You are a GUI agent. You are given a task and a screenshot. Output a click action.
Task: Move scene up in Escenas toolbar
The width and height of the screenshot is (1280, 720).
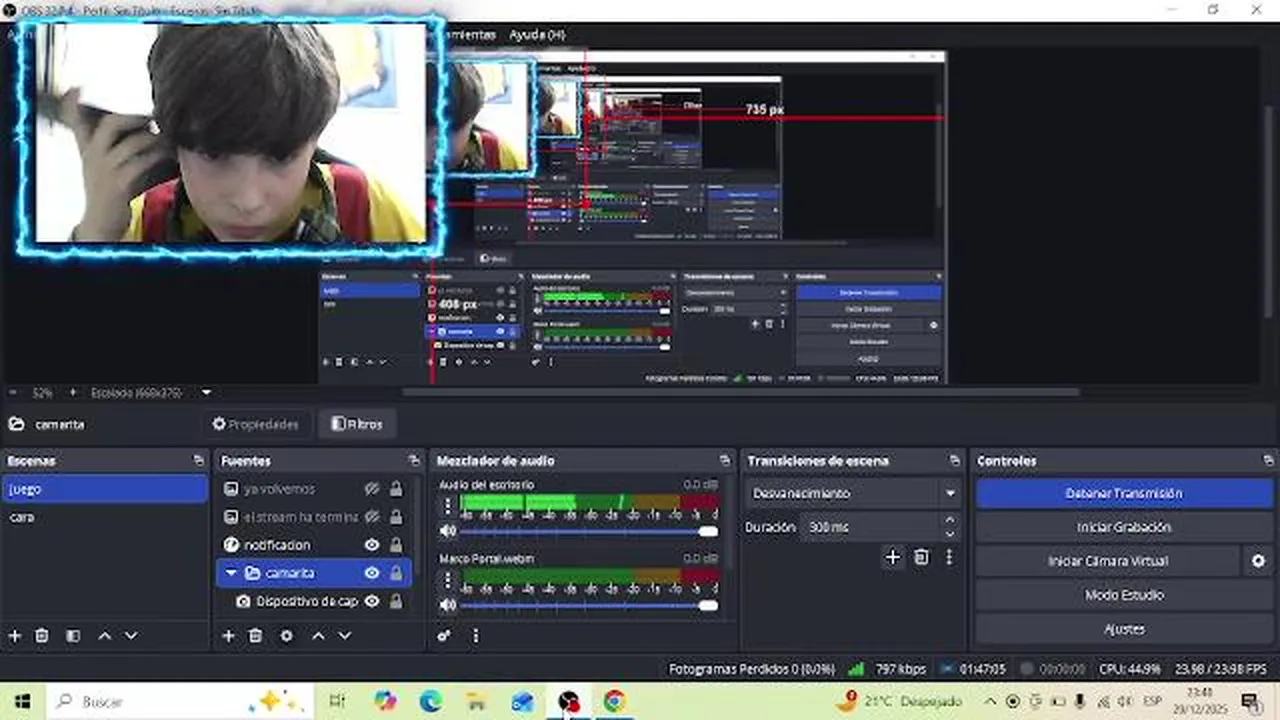point(104,636)
